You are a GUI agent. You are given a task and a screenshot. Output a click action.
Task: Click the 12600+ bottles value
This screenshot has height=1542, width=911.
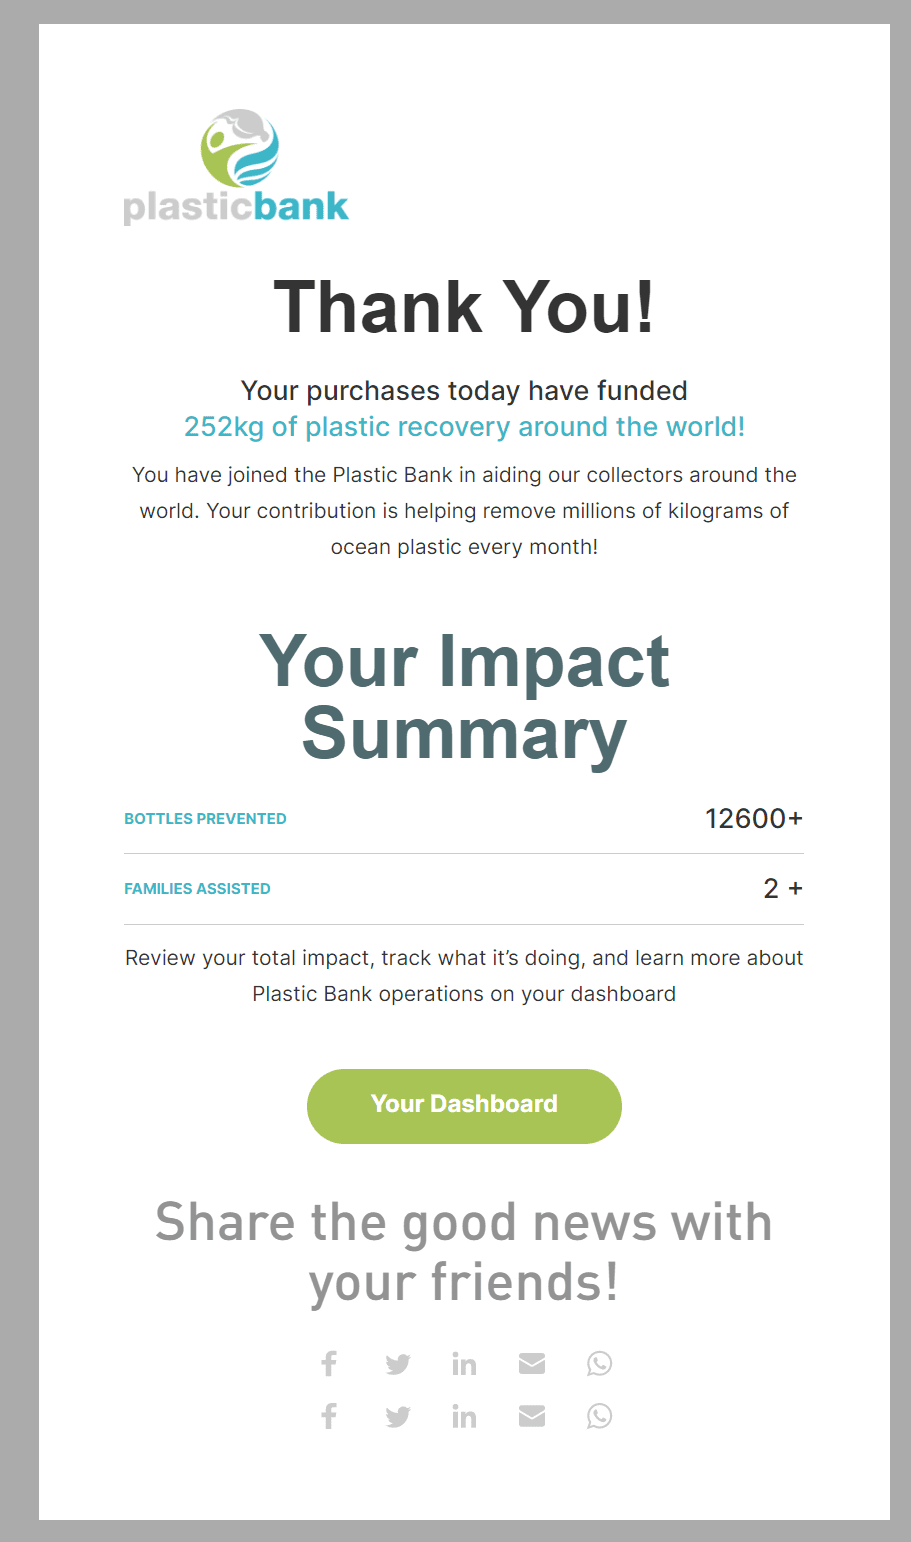click(x=753, y=819)
